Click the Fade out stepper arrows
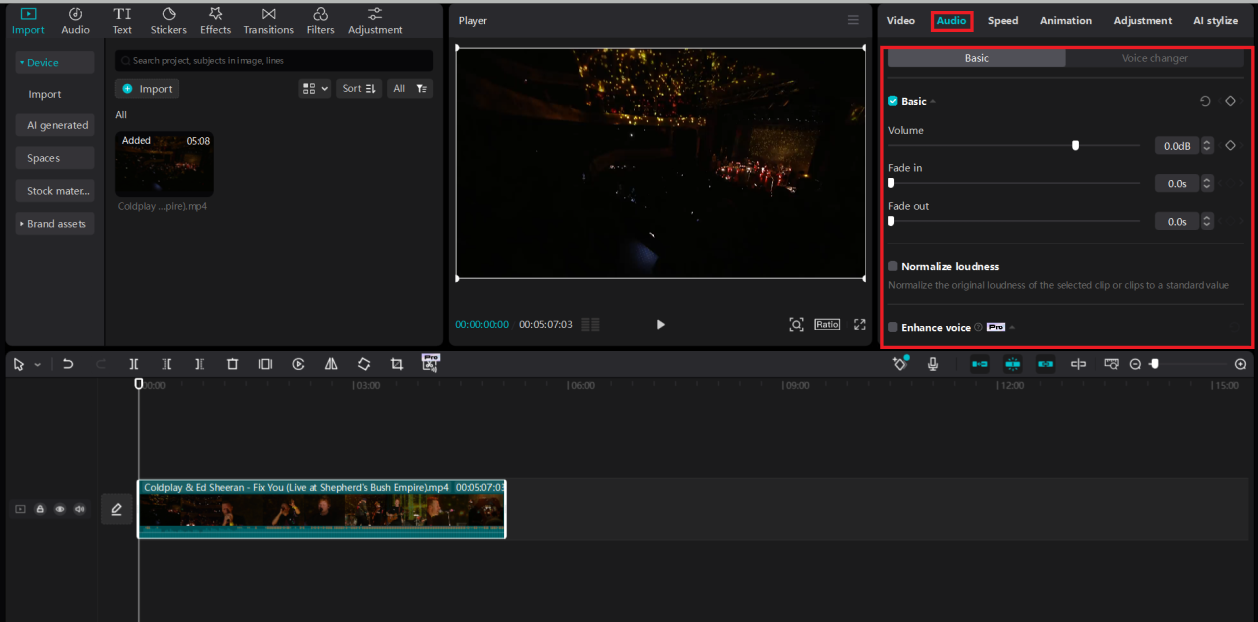 click(x=1207, y=222)
